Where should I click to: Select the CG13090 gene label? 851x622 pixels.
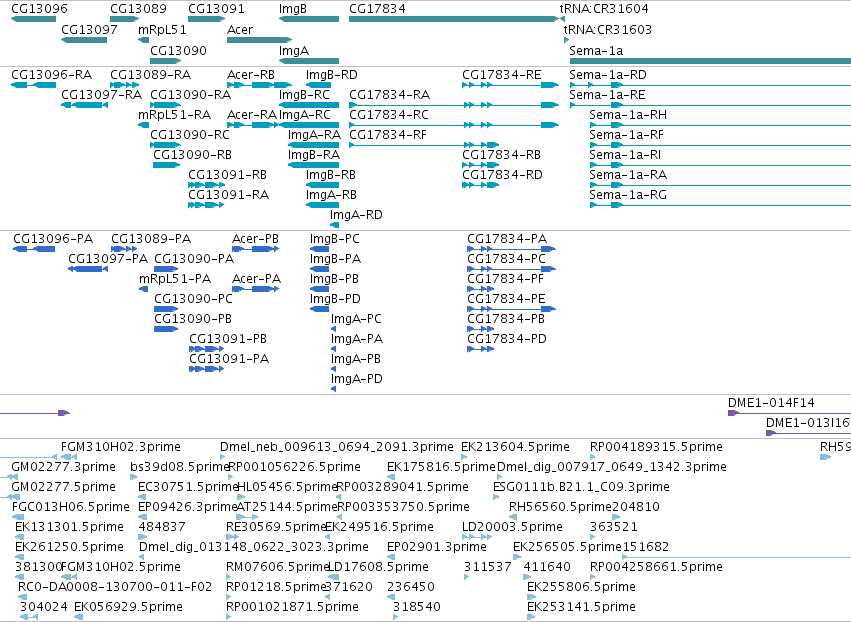(x=178, y=50)
